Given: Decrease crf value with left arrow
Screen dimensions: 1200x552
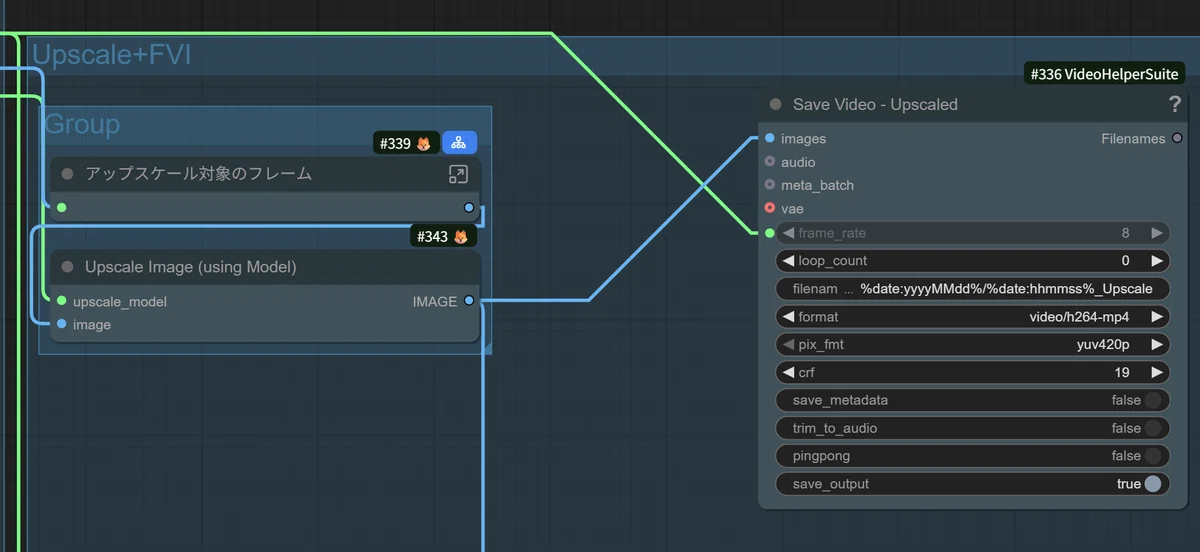Looking at the screenshot, I should pyautogui.click(x=788, y=372).
